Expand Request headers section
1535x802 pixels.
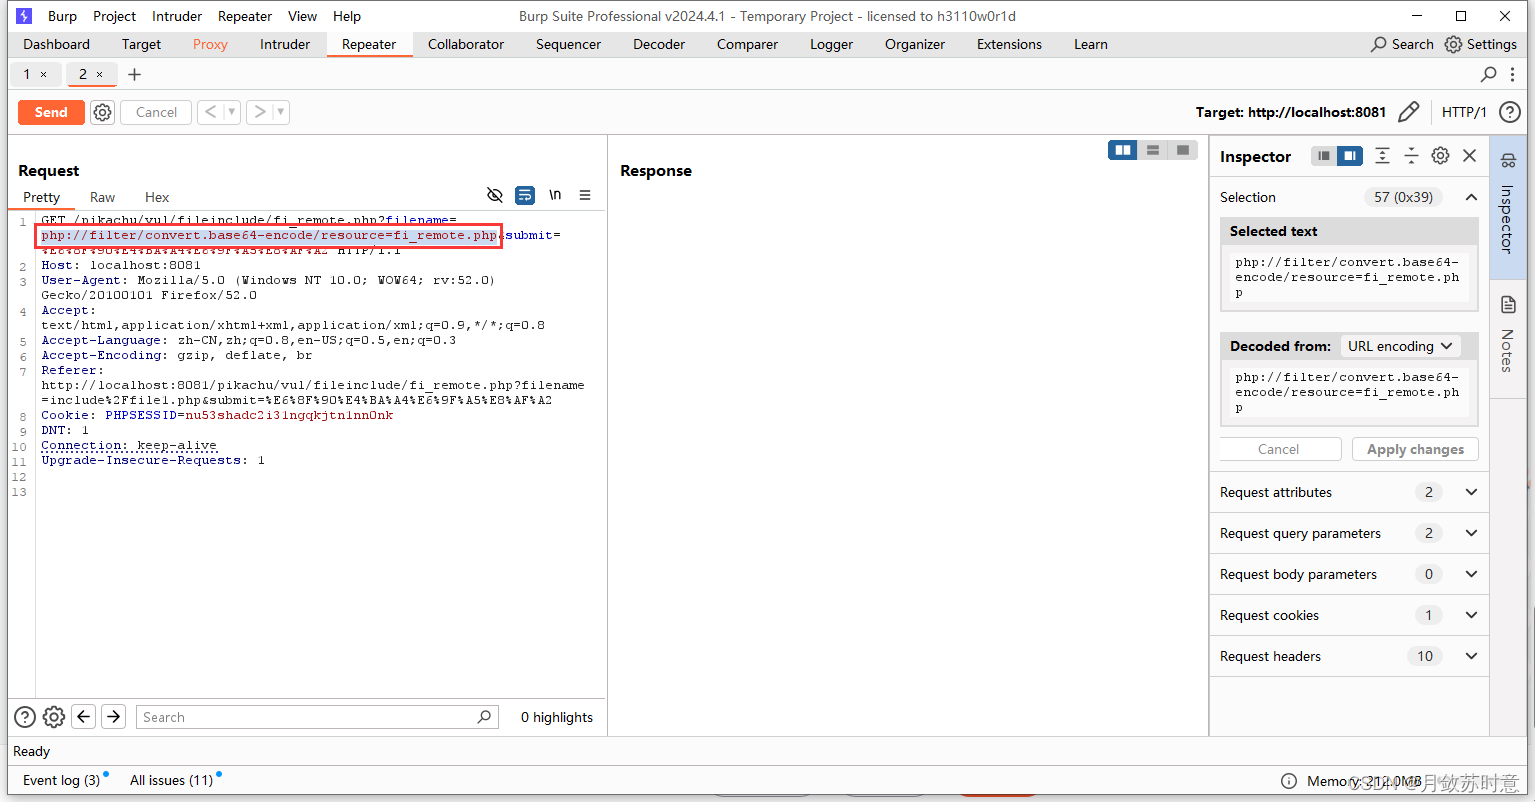pyautogui.click(x=1348, y=656)
